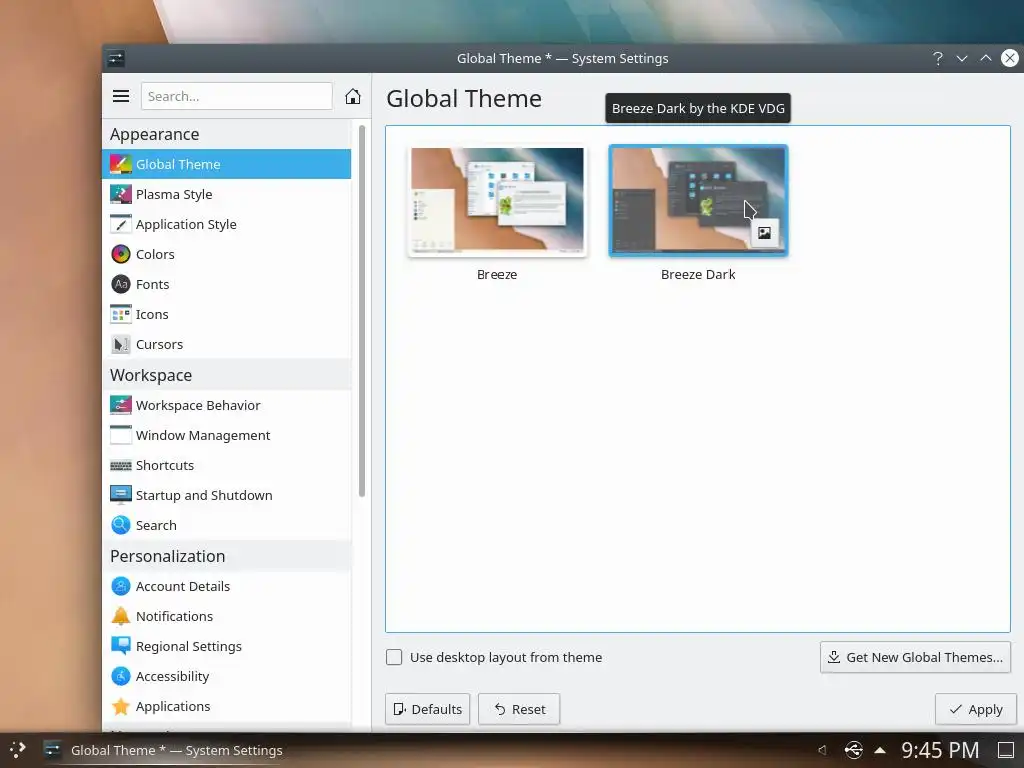Click the Apply button
This screenshot has height=768, width=1024.
tap(976, 709)
